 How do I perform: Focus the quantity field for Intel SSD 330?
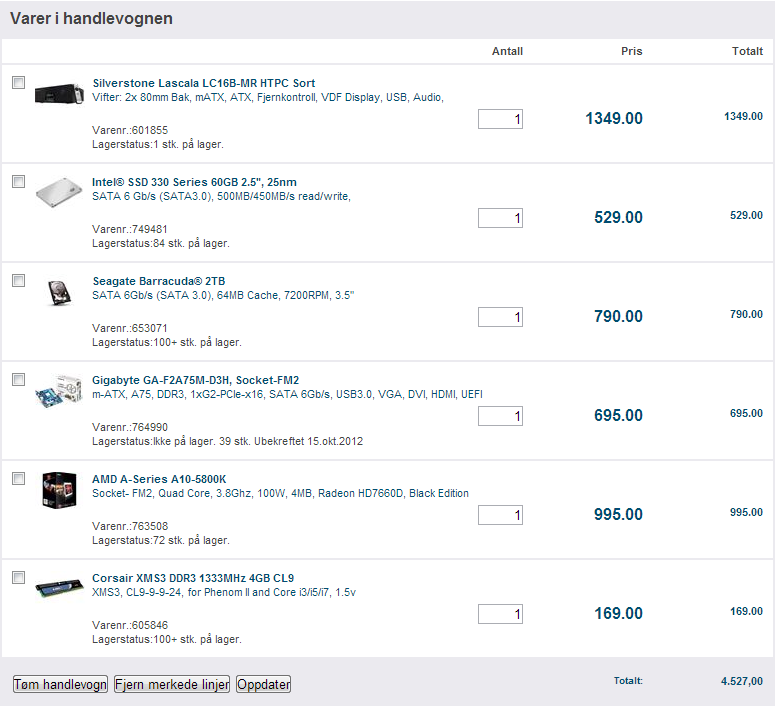point(500,218)
